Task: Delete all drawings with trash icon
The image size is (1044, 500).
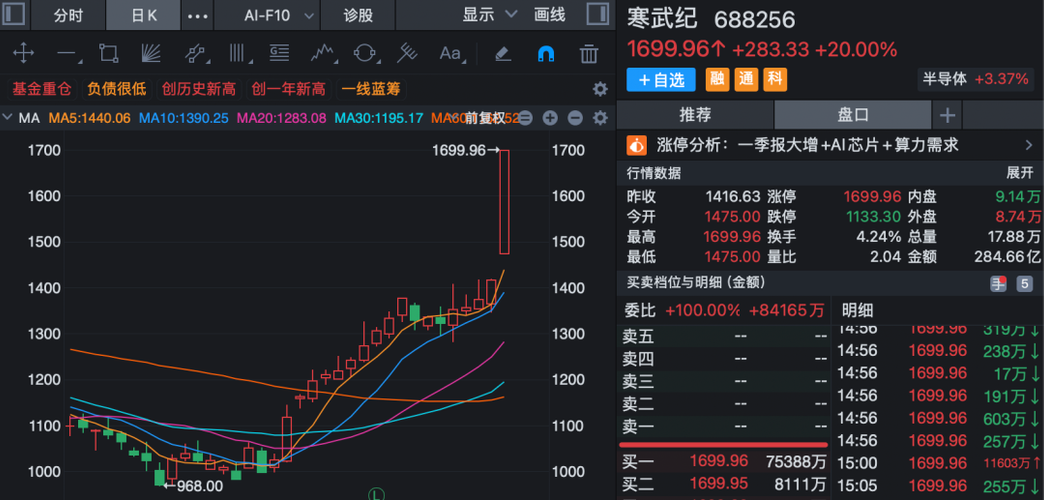Action: (589, 53)
